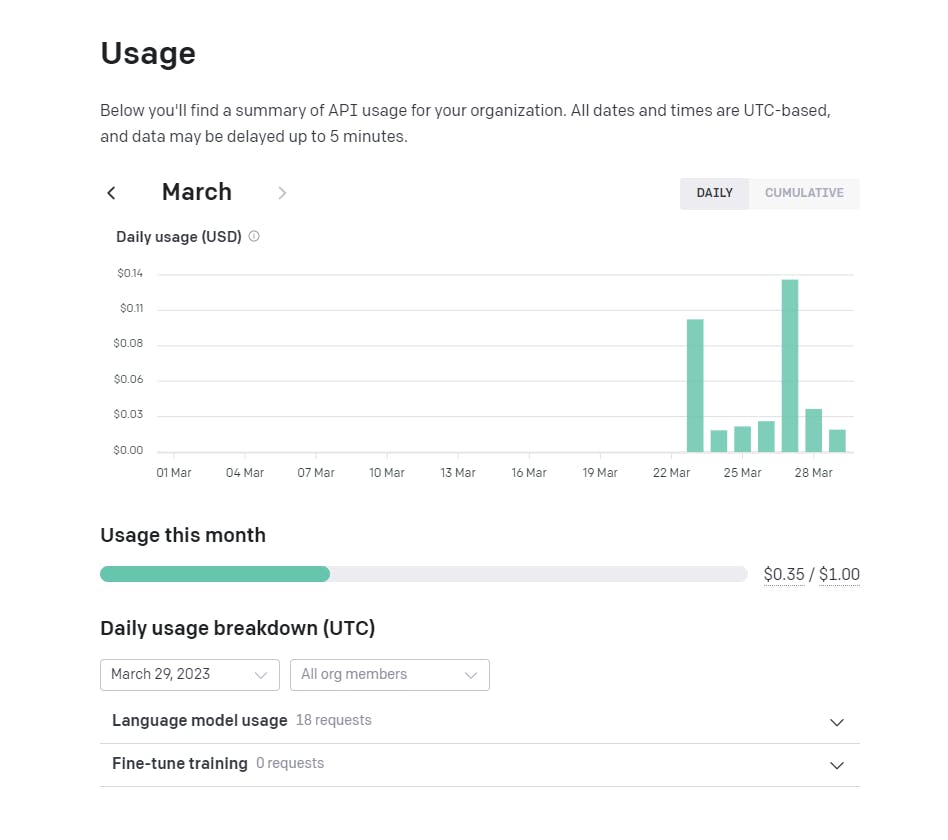
Task: Switch chart to Cumulative view
Action: pos(804,193)
